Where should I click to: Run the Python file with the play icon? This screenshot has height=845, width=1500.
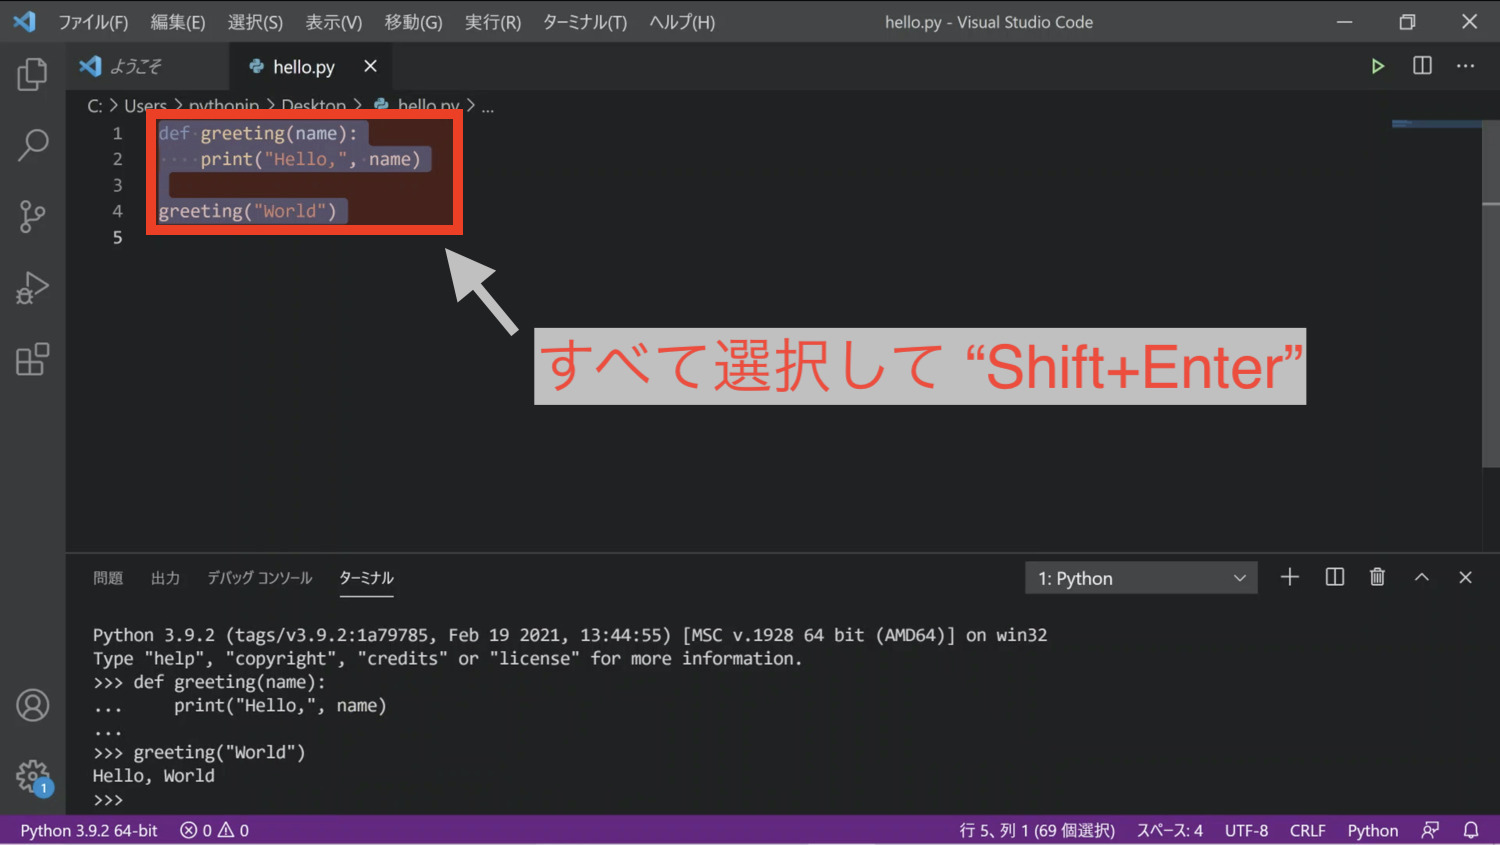tap(1378, 66)
